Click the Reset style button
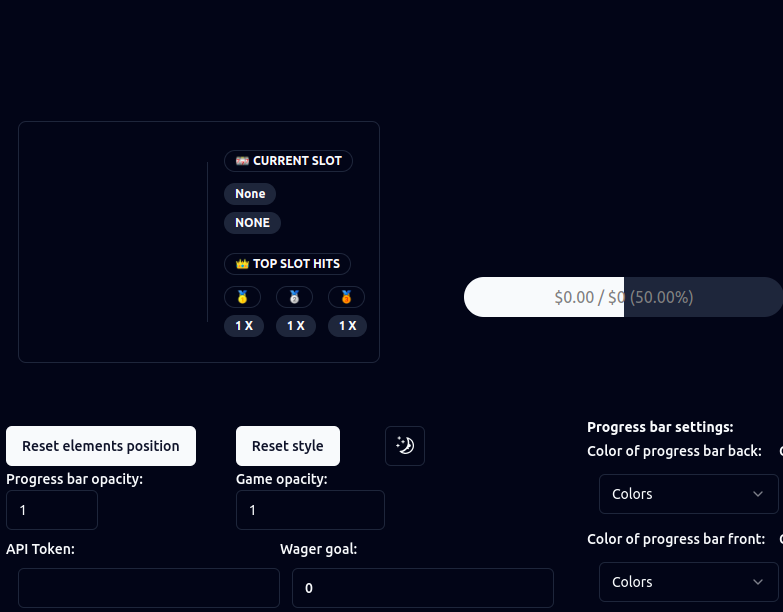The height and width of the screenshot is (612, 783). [288, 446]
